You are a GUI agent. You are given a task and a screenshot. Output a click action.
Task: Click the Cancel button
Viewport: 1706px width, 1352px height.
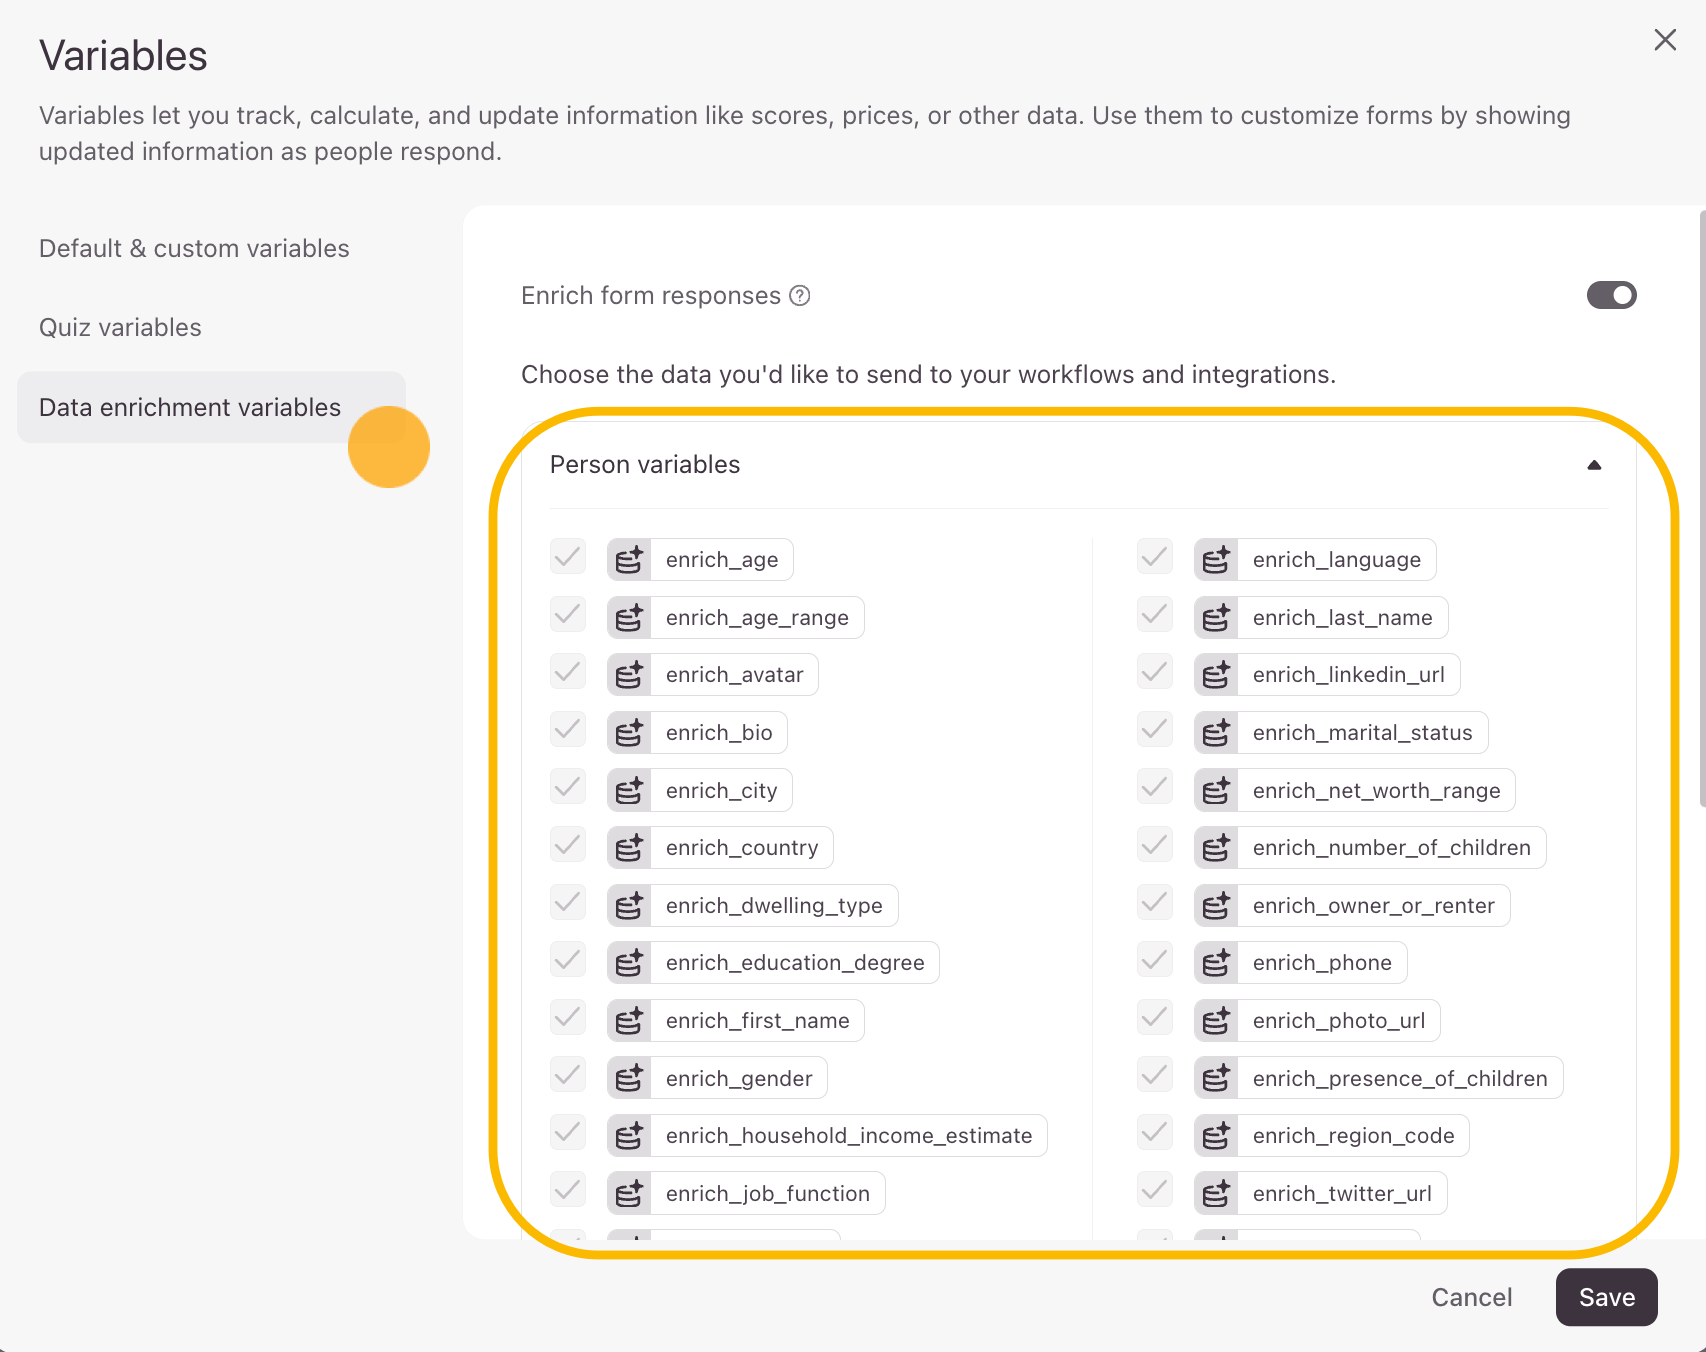coord(1471,1297)
